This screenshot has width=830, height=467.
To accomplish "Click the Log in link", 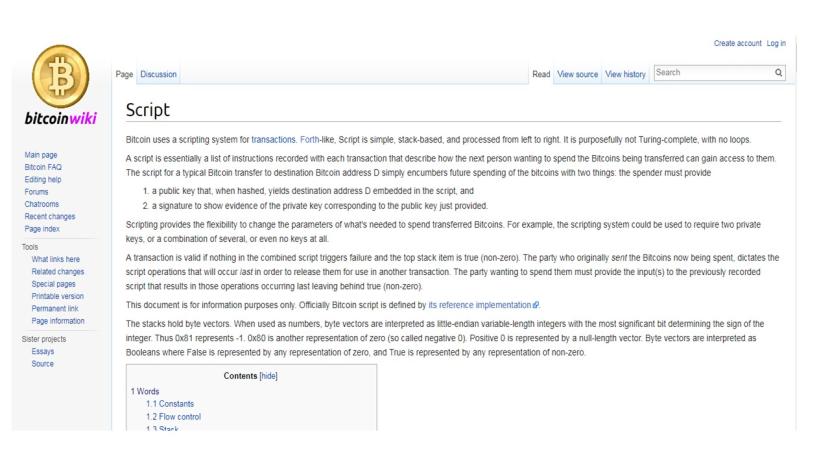I will tap(776, 43).
